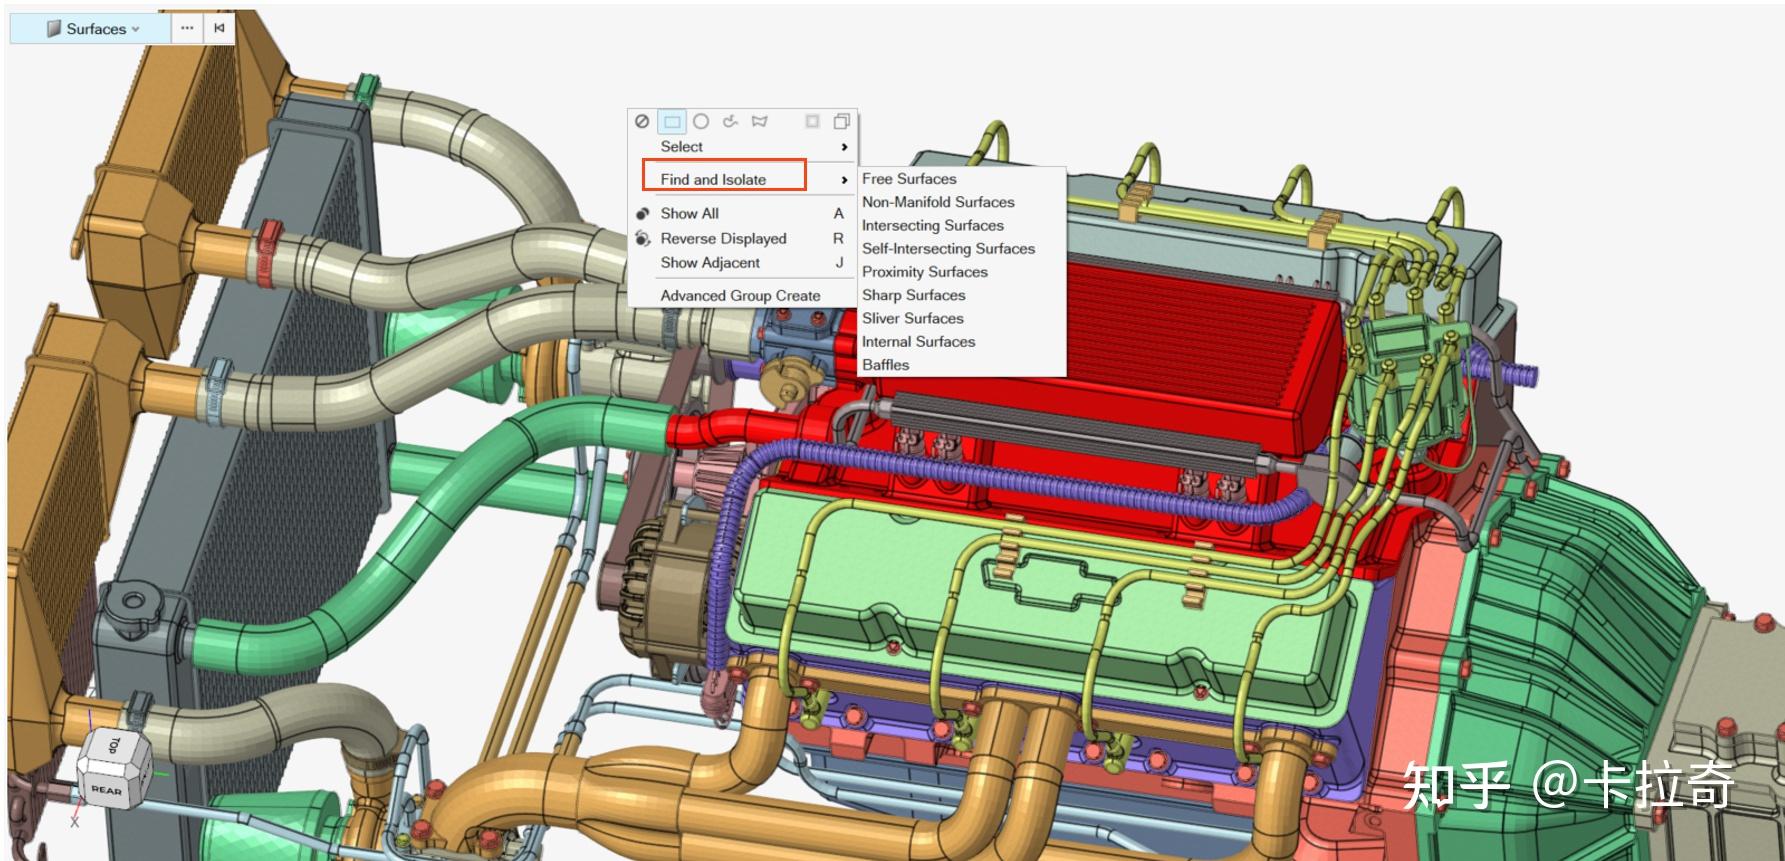Open the three-dot more options button
This screenshot has height=861, width=1785.
(187, 28)
